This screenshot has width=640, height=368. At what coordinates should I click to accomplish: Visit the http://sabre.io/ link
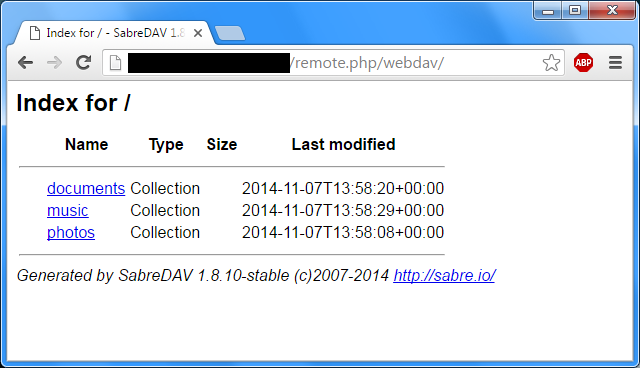[444, 276]
